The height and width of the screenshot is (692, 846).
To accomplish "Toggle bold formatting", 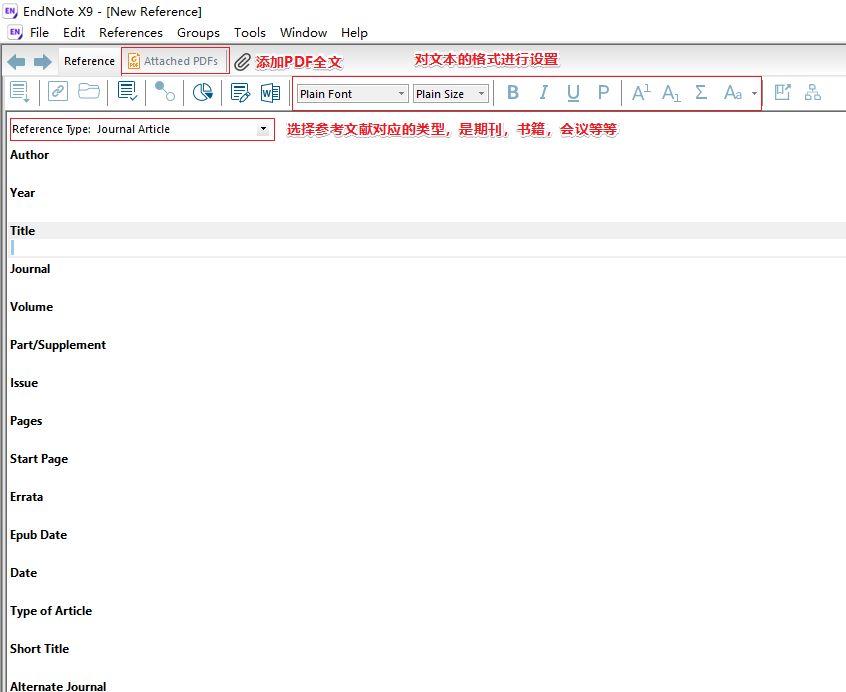I will (x=513, y=92).
